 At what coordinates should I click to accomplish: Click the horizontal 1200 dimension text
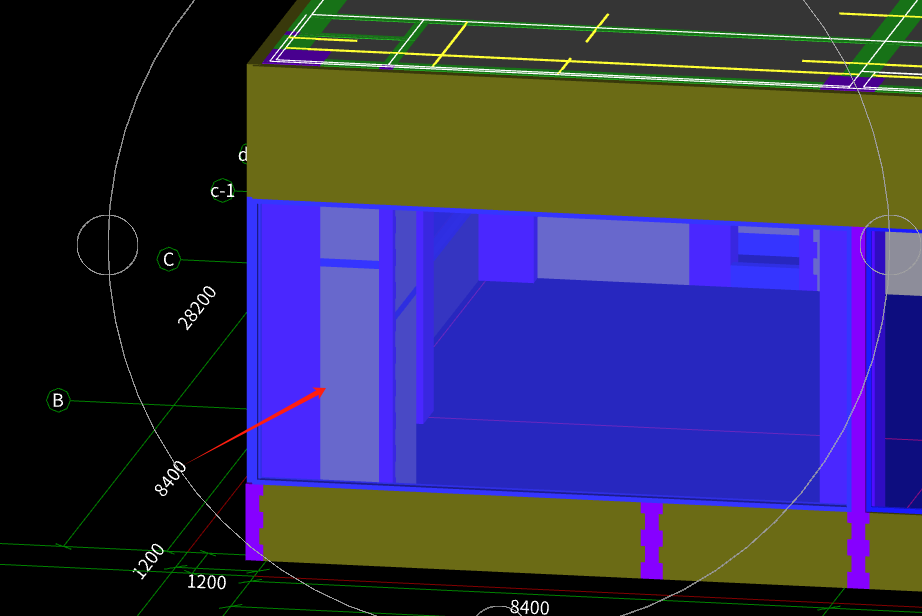click(206, 582)
